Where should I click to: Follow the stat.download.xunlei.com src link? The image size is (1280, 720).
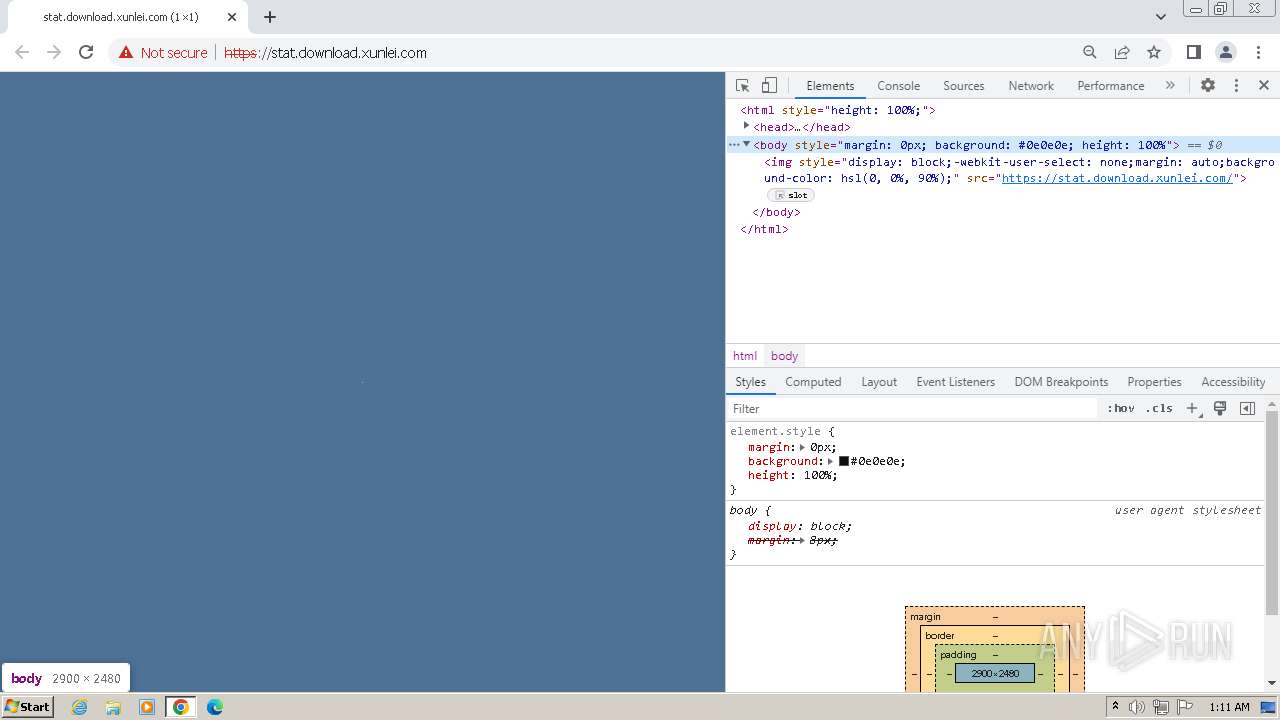point(1117,178)
